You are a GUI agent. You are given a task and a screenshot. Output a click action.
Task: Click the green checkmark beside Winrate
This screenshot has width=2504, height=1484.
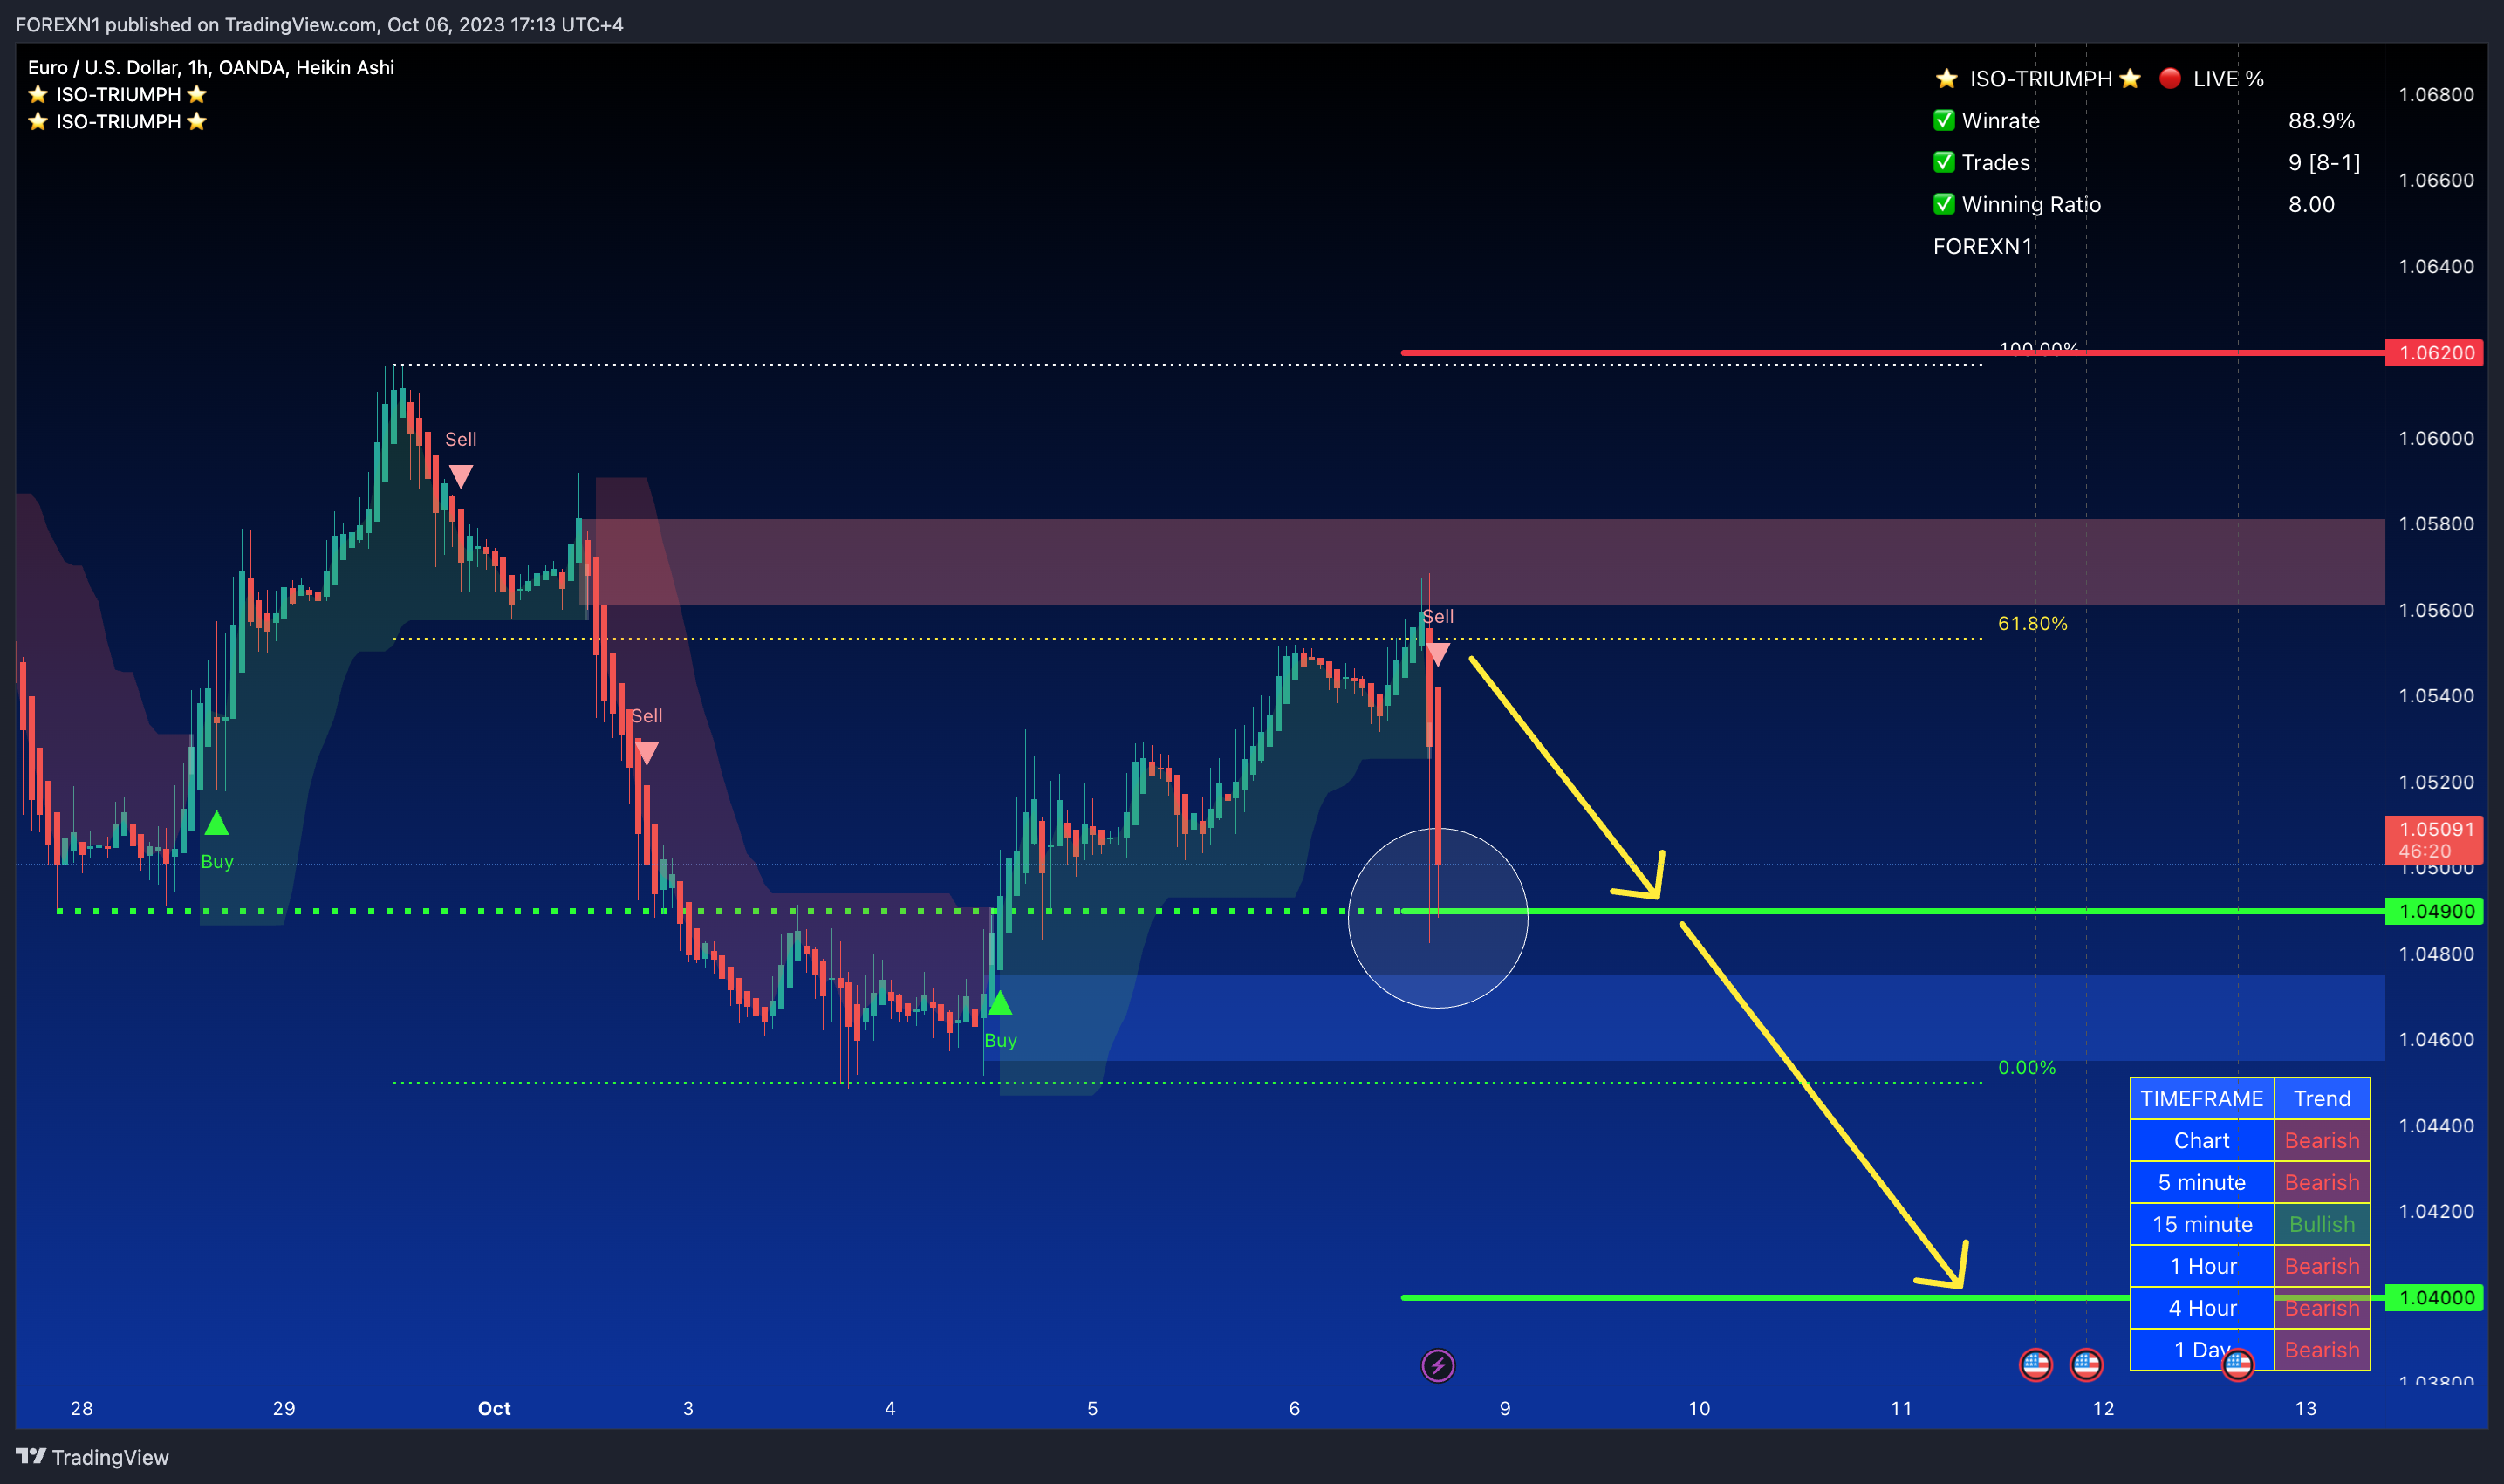pos(1943,120)
